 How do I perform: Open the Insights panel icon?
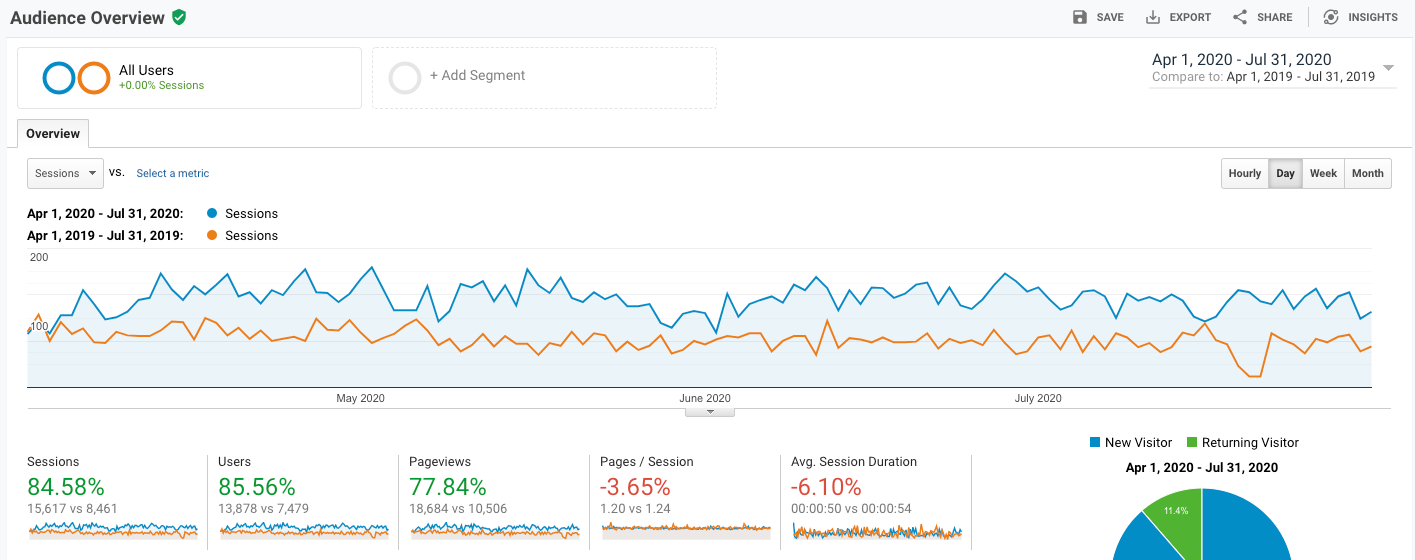pyautogui.click(x=1331, y=17)
